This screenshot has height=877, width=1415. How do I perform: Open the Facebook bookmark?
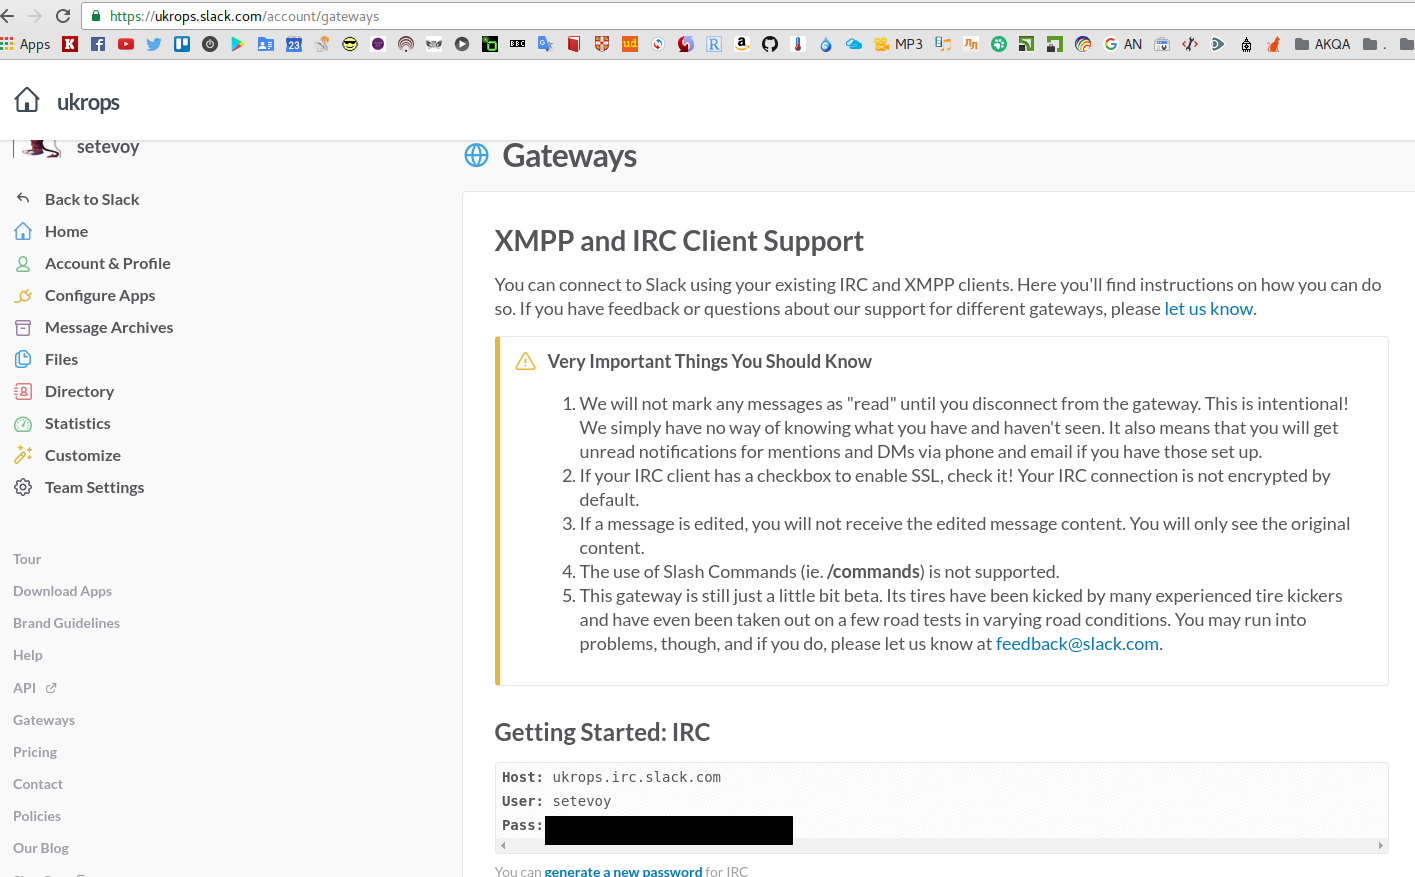point(98,44)
